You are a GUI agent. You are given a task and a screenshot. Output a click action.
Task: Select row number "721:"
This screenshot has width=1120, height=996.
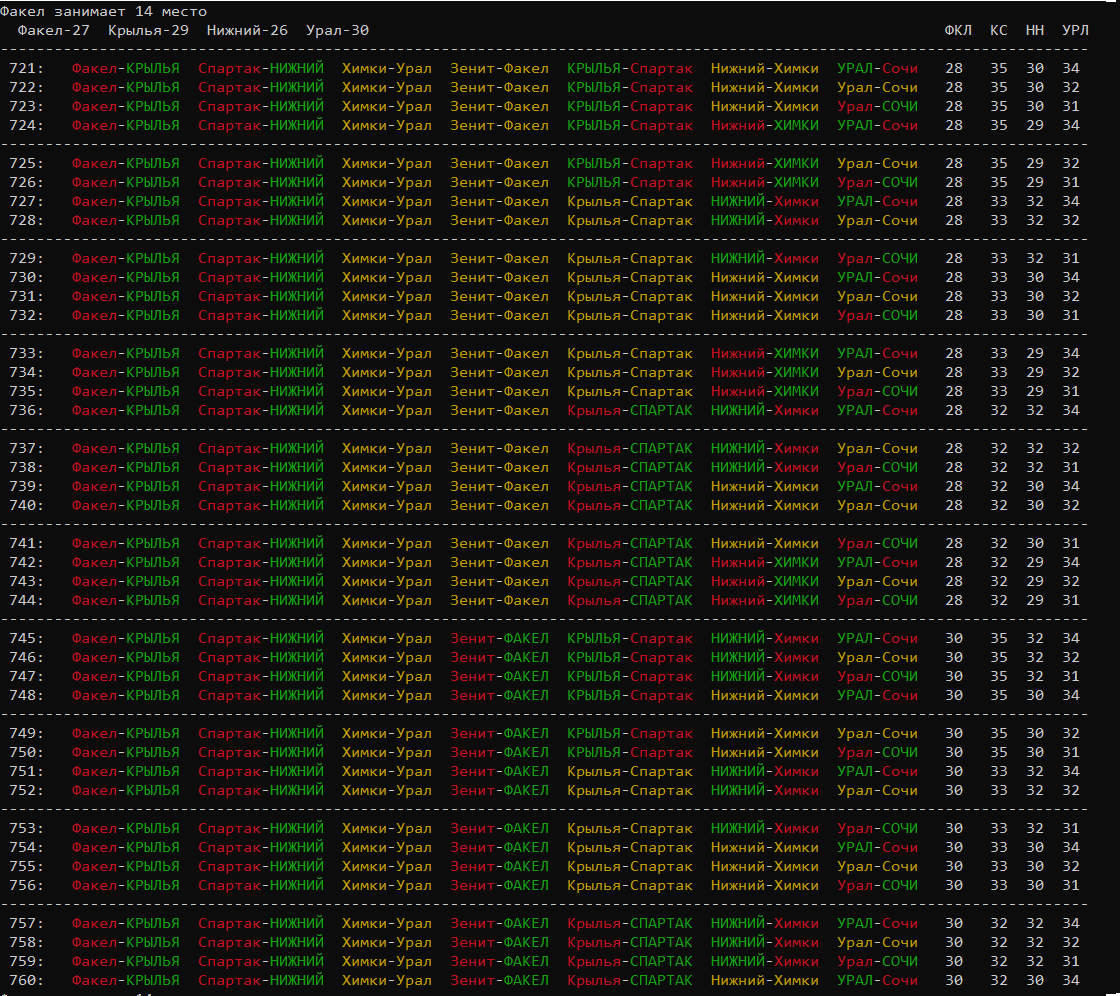(x=26, y=69)
